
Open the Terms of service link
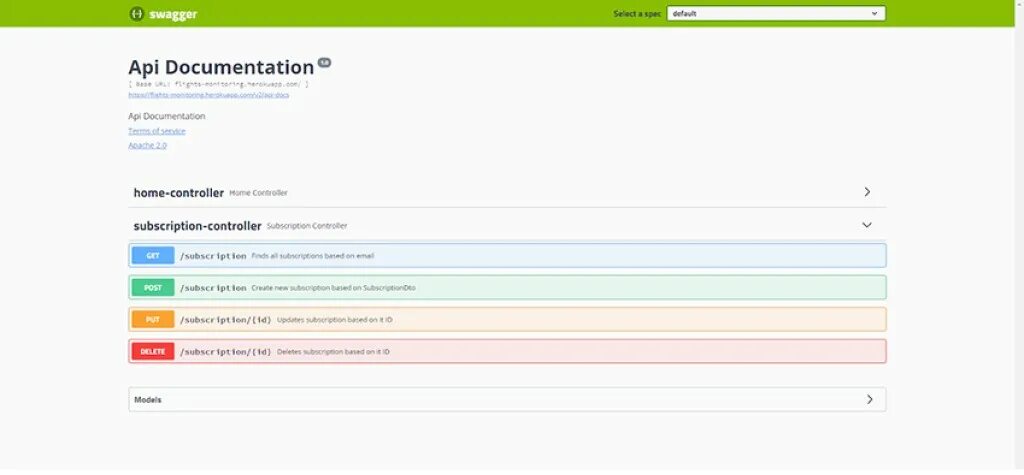157,131
